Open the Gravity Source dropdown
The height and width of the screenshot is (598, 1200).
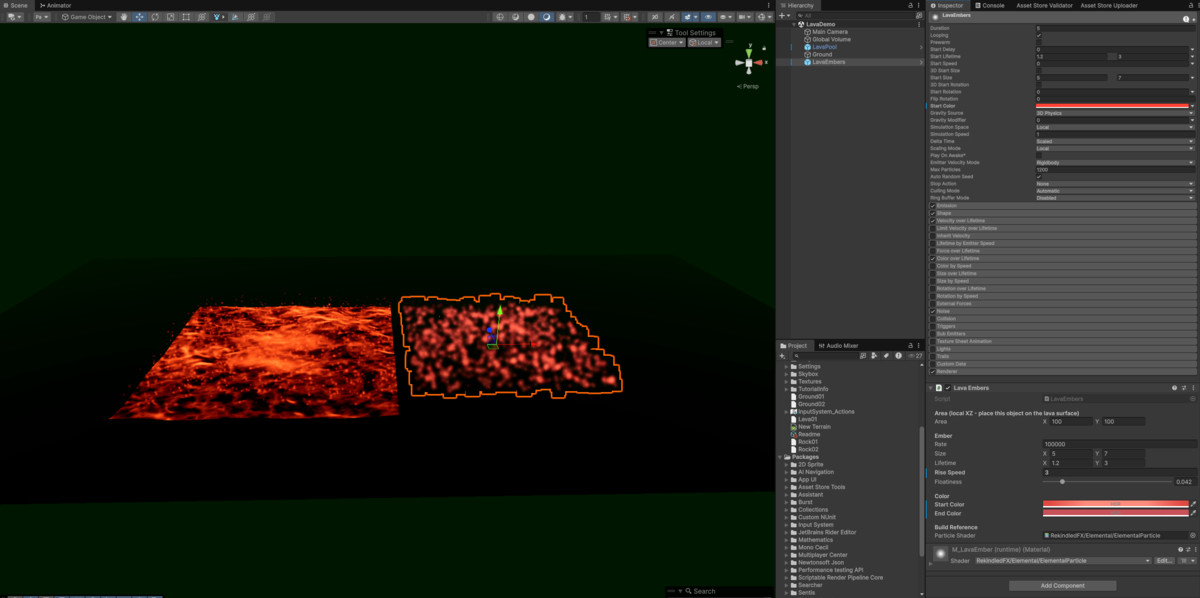tap(1115, 113)
